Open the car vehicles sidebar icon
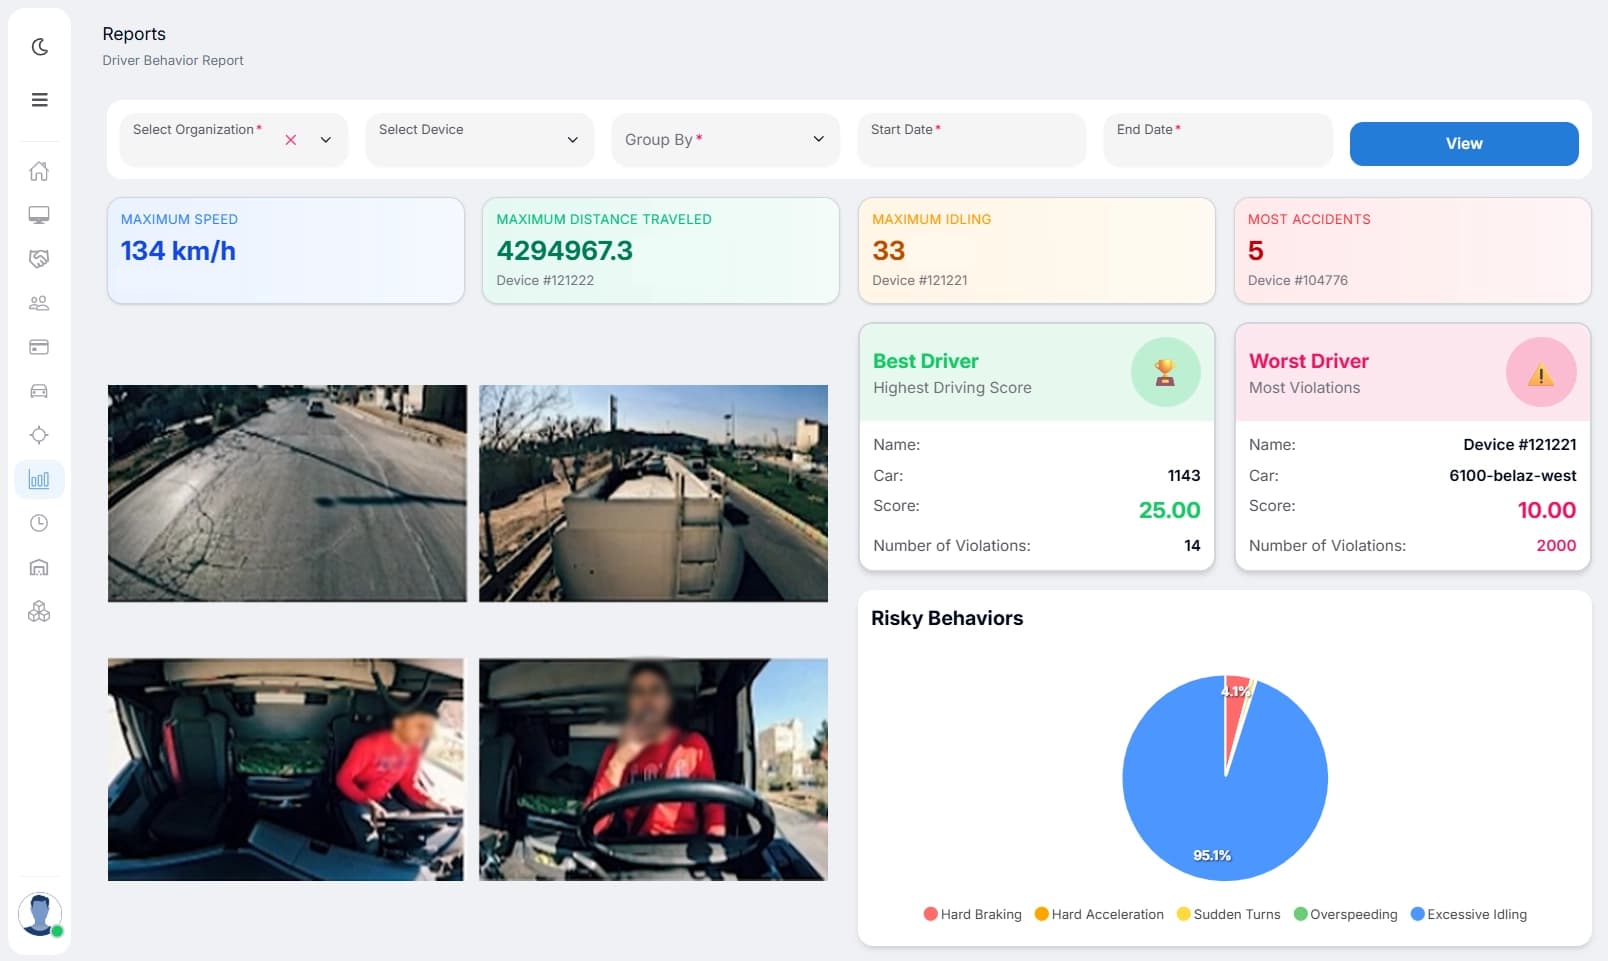The image size is (1608, 961). coord(39,391)
